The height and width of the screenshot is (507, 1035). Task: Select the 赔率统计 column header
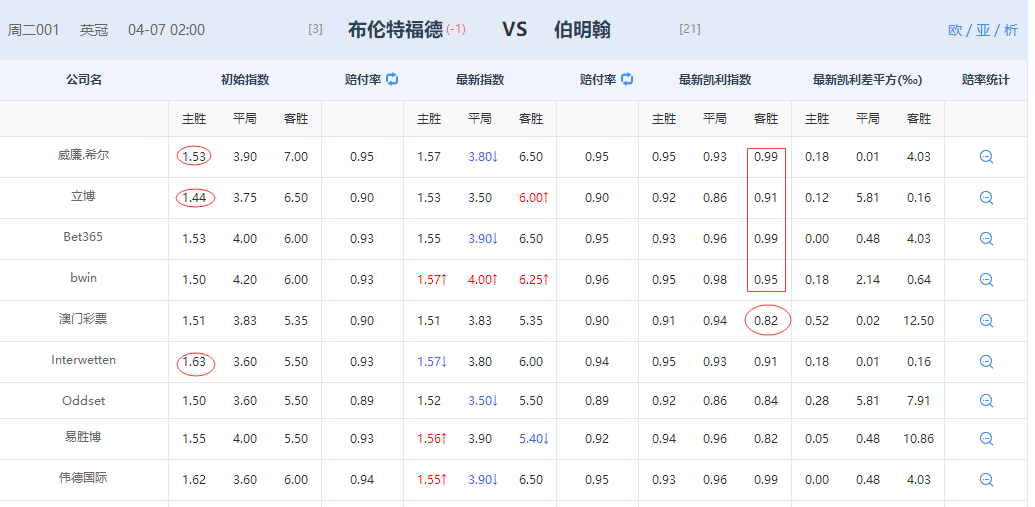(x=985, y=80)
